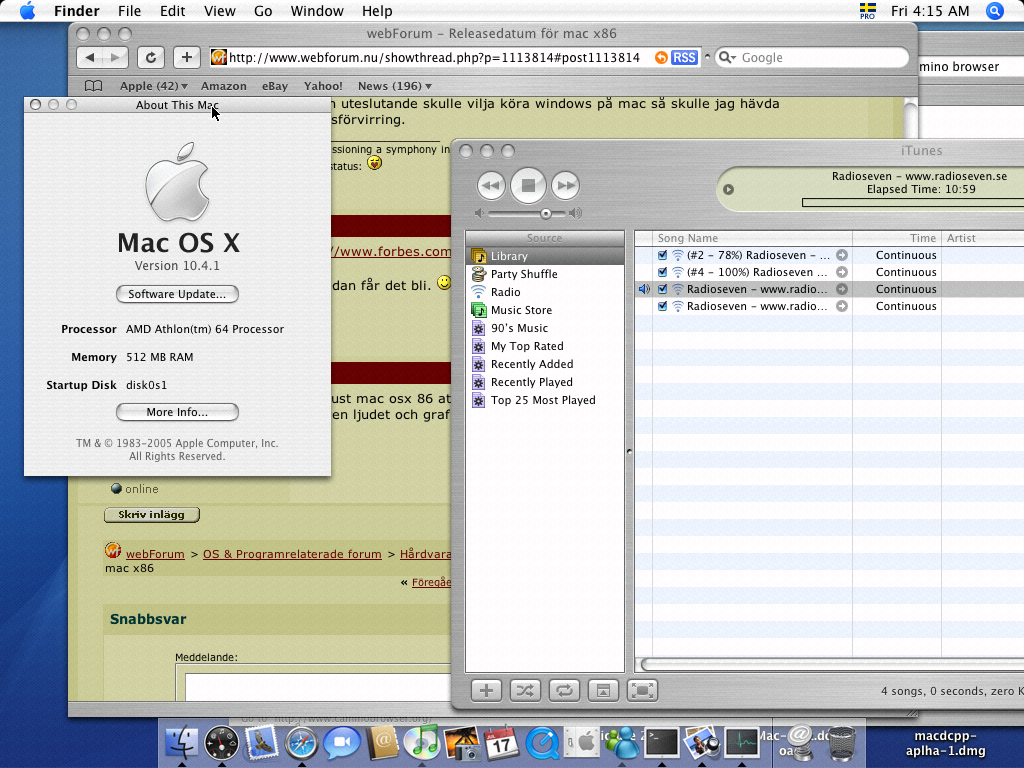The height and width of the screenshot is (768, 1024).
Task: Click Software Update in About This Mac
Action: (x=177, y=294)
